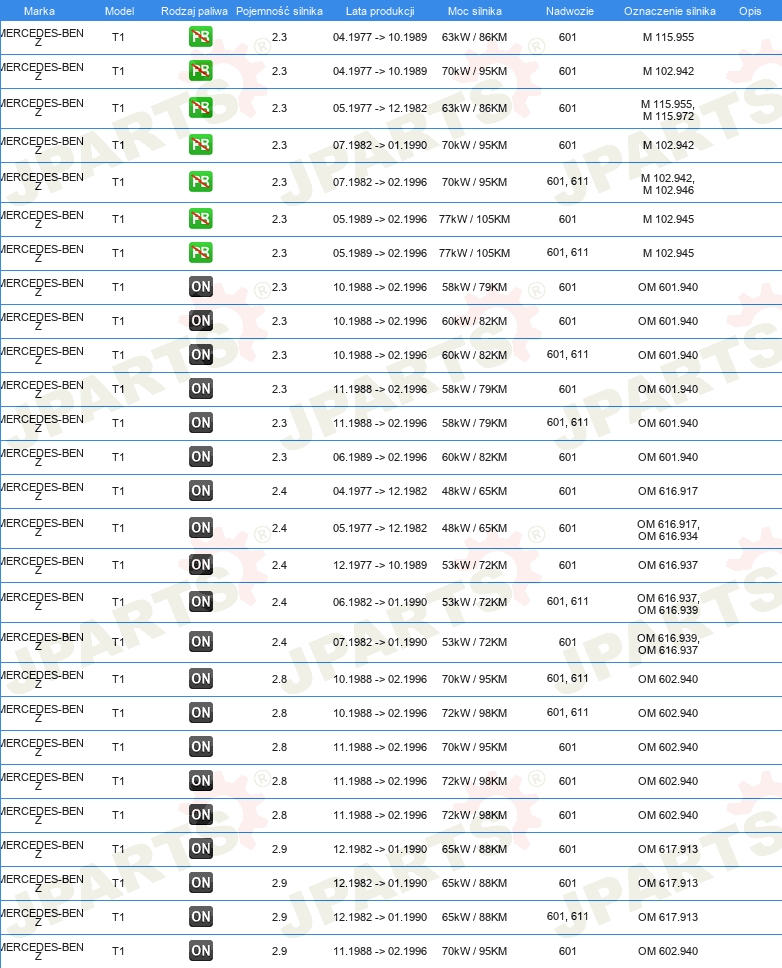Click ON icon in 2.4 07.1982 -> 01.1990 row
This screenshot has height=968, width=782.
click(x=201, y=641)
